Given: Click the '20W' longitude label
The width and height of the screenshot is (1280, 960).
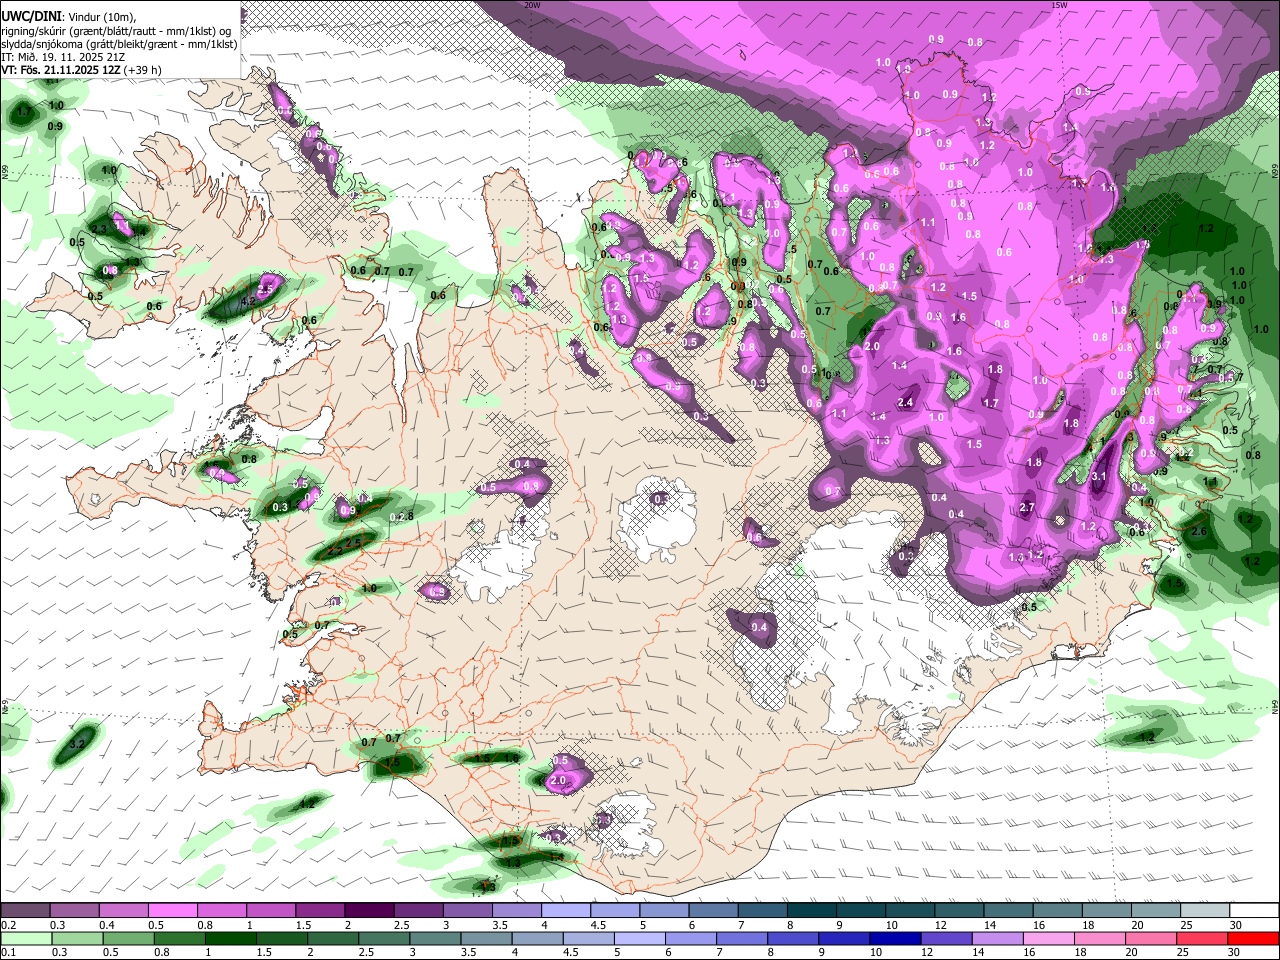Looking at the screenshot, I should 532,5.
